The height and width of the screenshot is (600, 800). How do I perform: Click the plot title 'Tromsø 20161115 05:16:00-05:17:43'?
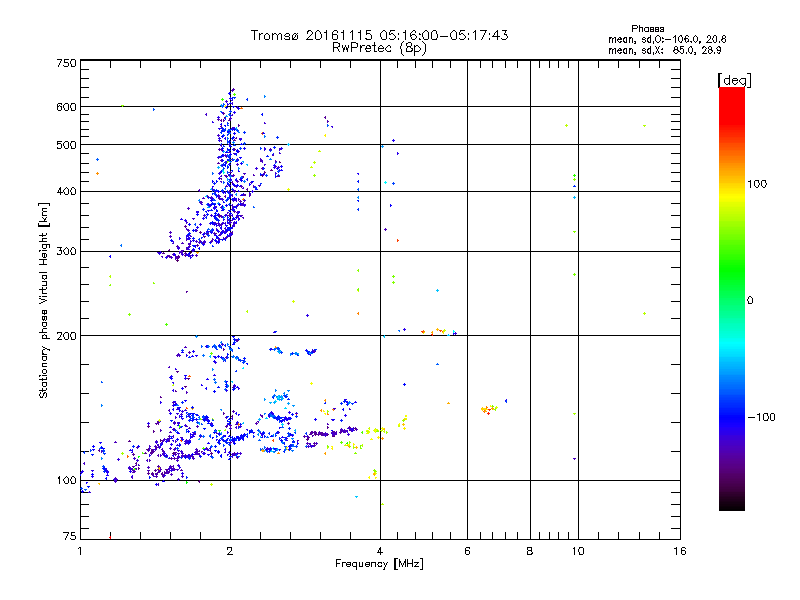pos(379,35)
